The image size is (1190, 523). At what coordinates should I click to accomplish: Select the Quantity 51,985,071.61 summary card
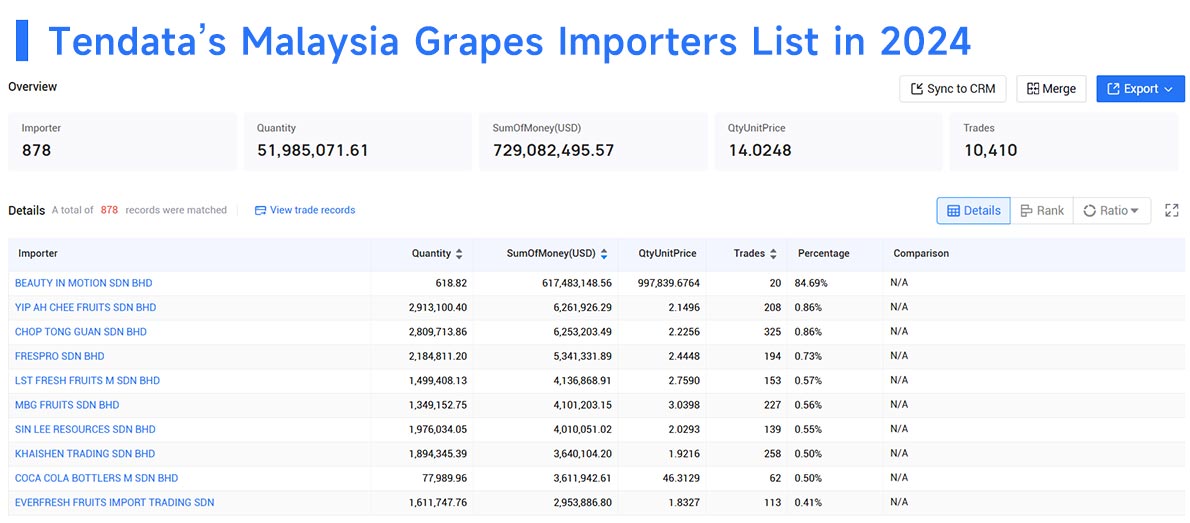(x=357, y=142)
